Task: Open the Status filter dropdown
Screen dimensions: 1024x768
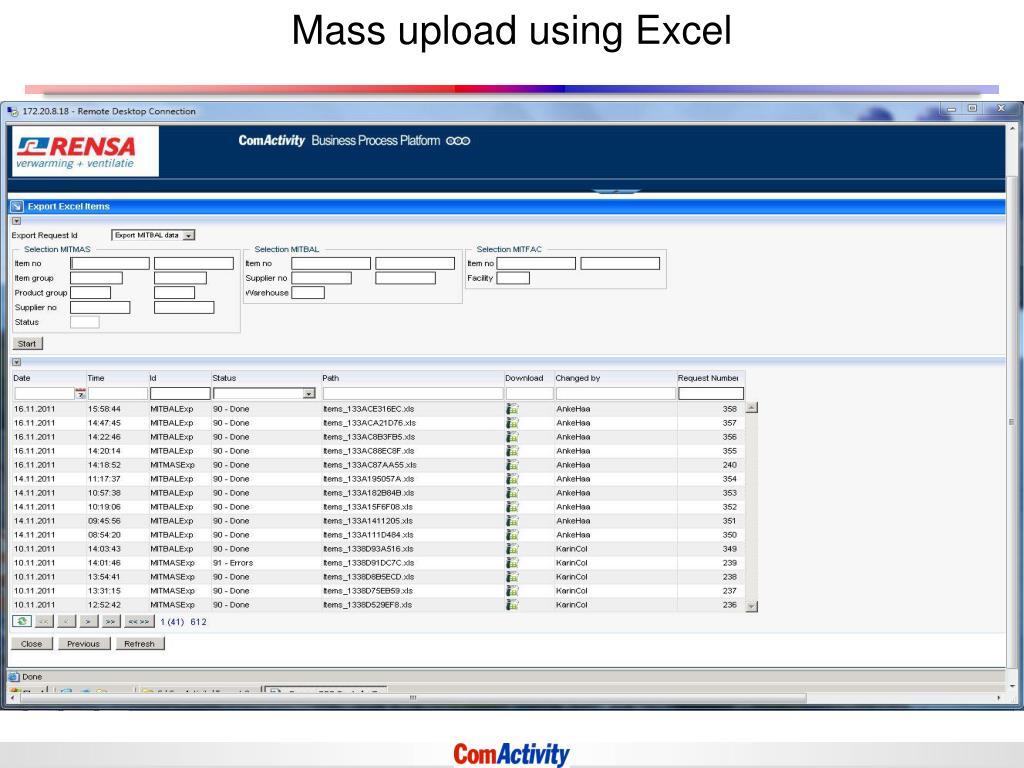Action: click(x=309, y=394)
